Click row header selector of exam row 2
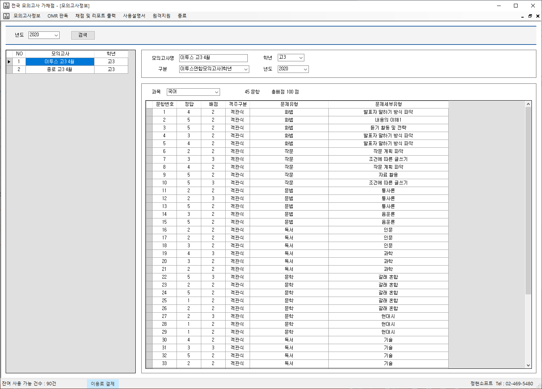542x389 pixels. [9, 70]
